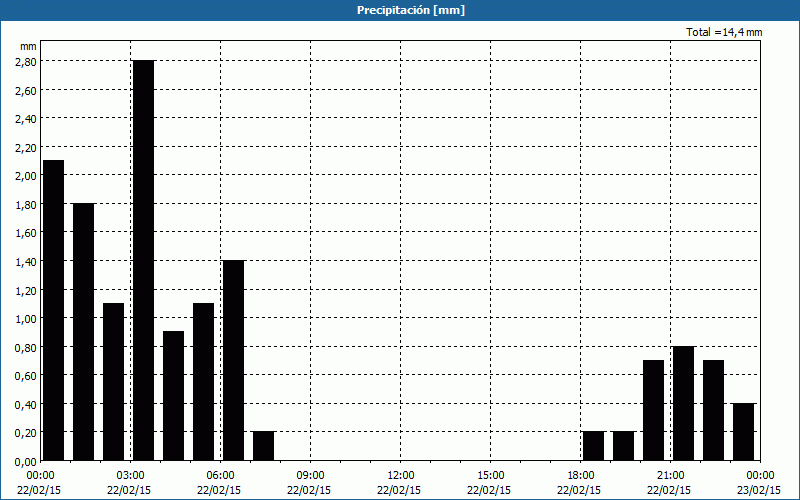
Task: Select the bar reaching 1,40 mm after 06:00
Action: click(x=234, y=360)
